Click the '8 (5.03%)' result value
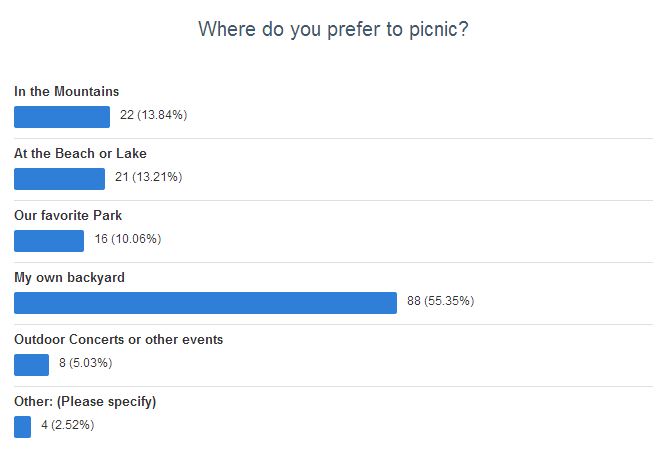 (x=85, y=363)
